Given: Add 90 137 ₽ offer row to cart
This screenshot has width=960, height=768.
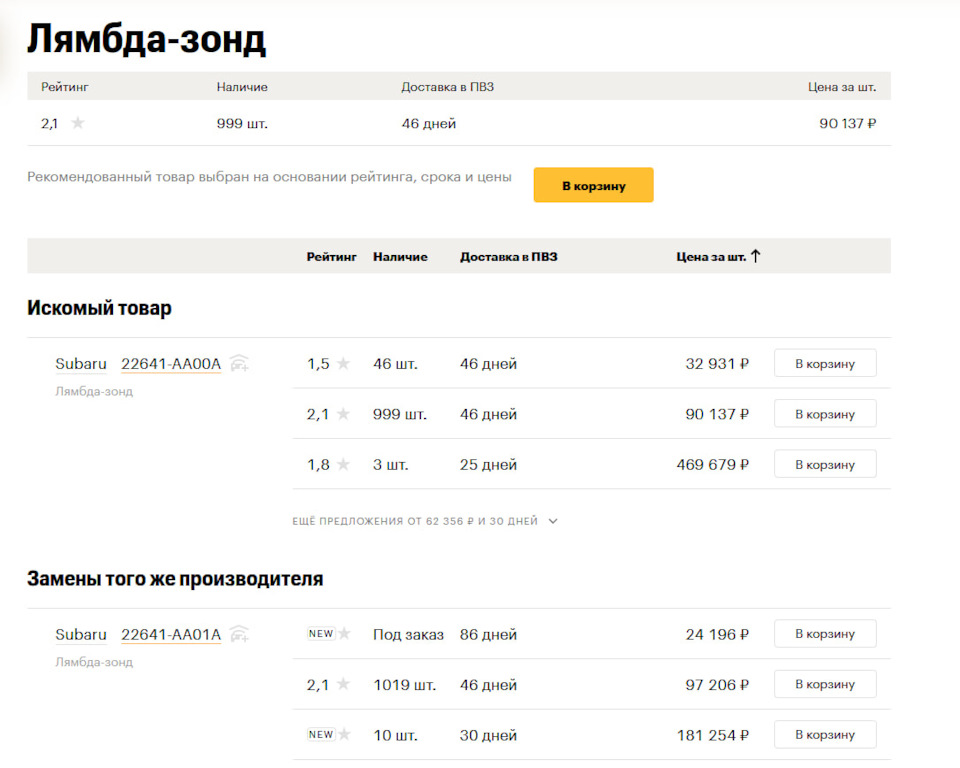Looking at the screenshot, I should tap(825, 413).
